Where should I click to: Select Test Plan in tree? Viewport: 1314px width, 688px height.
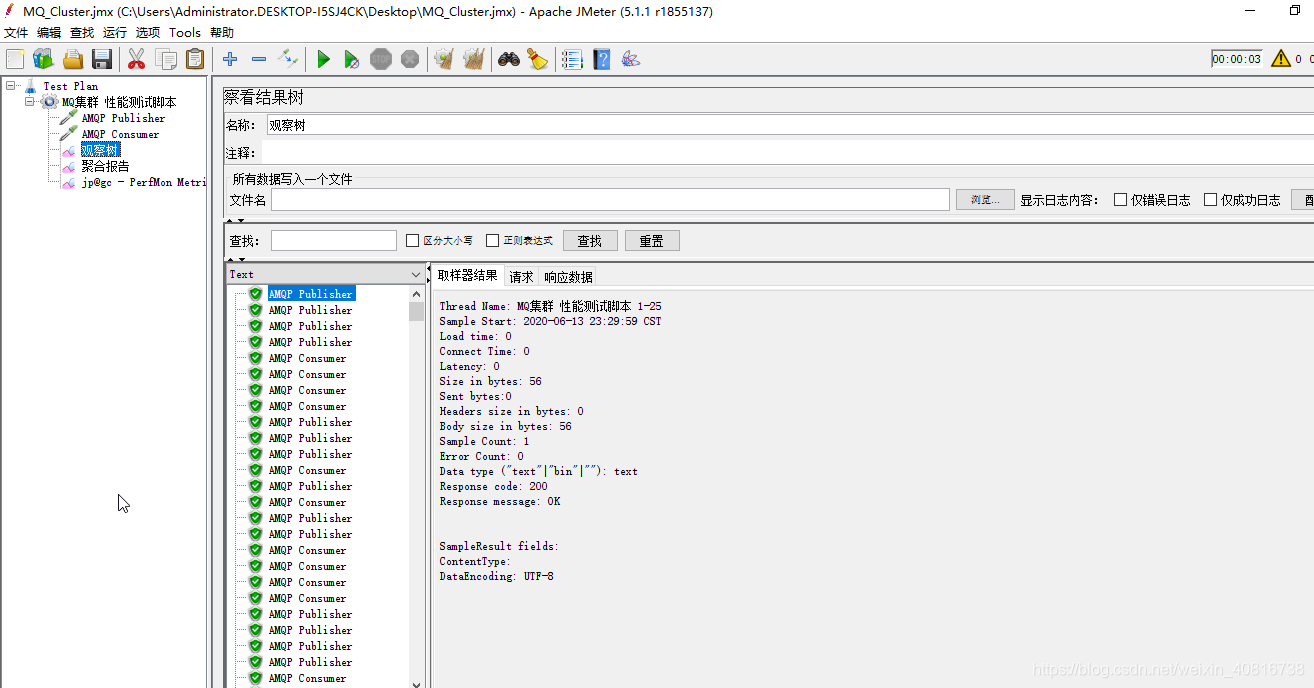tap(71, 86)
